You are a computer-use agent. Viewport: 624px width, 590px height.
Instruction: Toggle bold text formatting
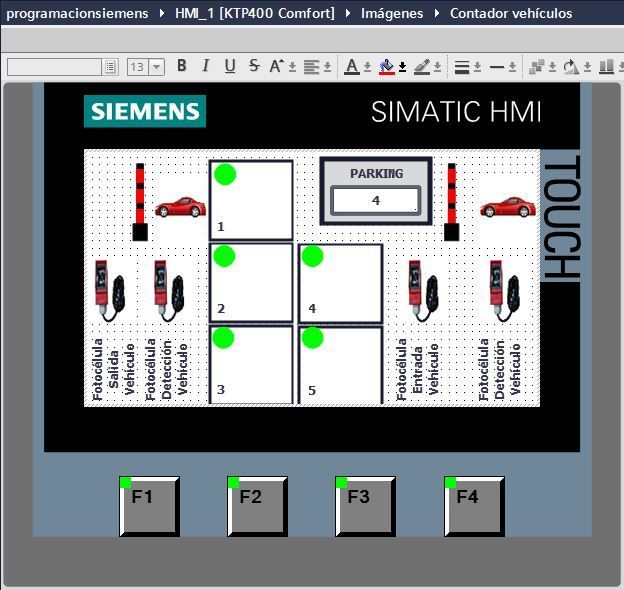click(182, 66)
